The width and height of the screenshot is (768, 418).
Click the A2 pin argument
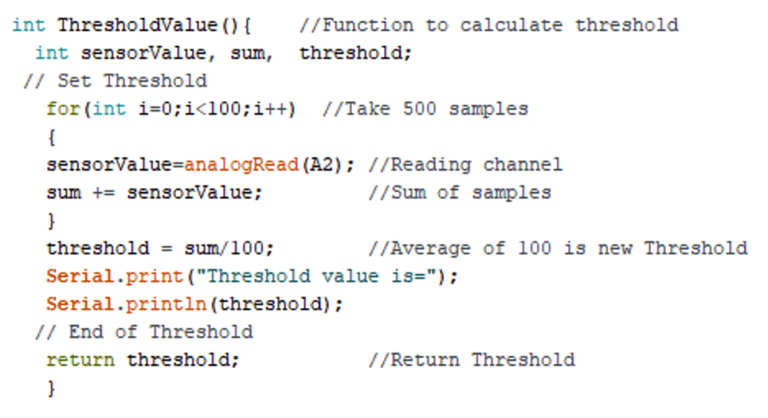(322, 165)
